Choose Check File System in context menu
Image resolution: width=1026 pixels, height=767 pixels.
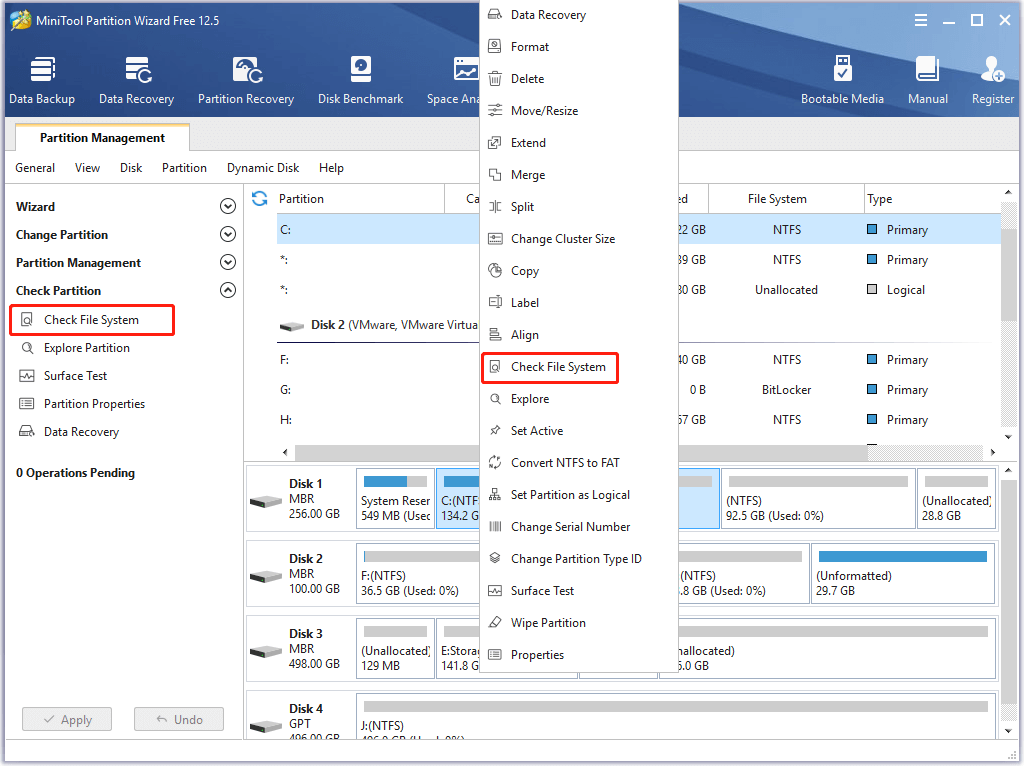pos(557,367)
